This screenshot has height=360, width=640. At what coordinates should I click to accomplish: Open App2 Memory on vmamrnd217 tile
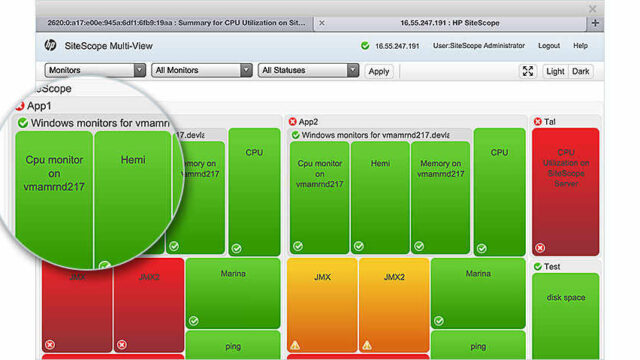pyautogui.click(x=440, y=198)
